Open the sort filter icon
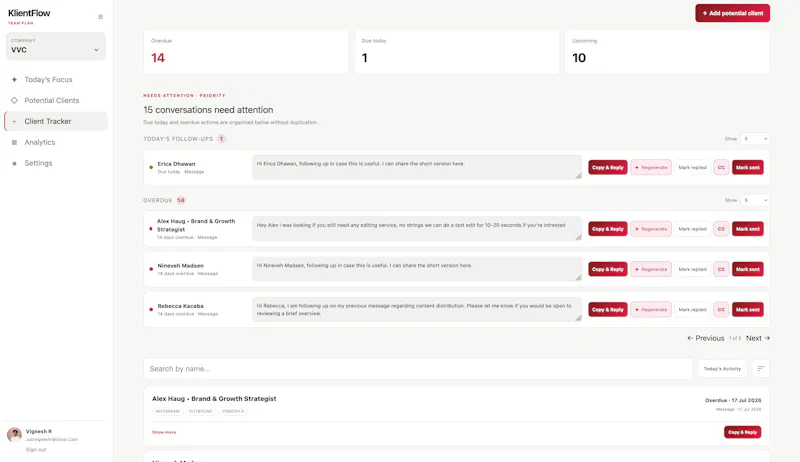 pos(761,369)
